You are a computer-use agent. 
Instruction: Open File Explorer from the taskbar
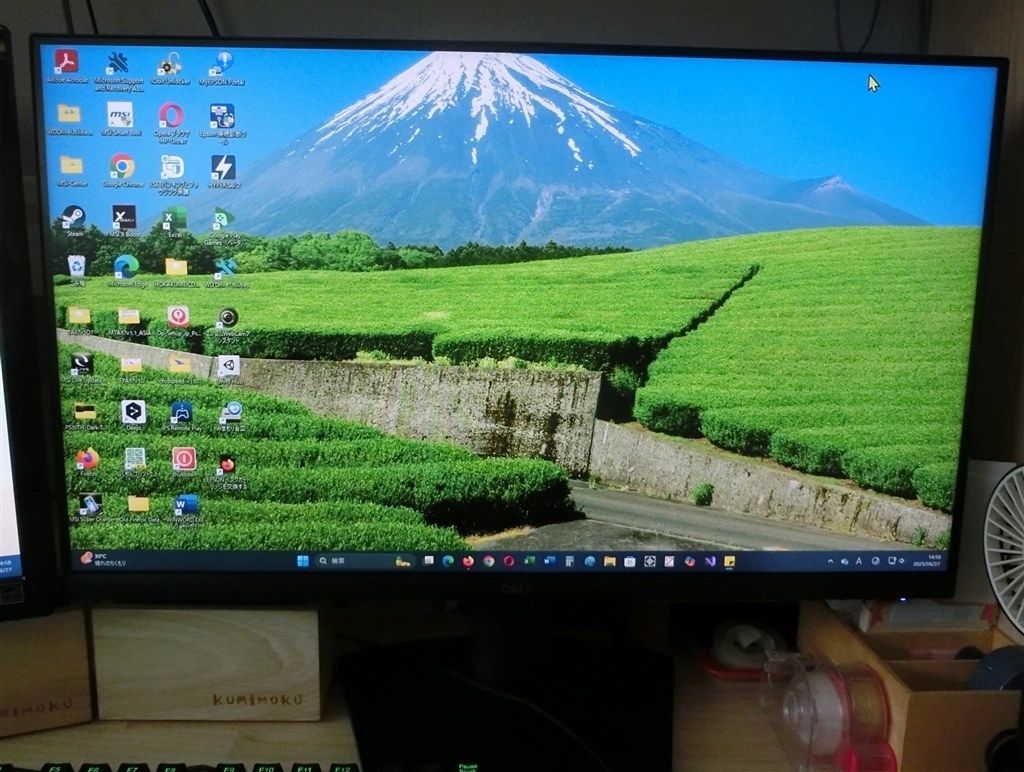coord(611,560)
